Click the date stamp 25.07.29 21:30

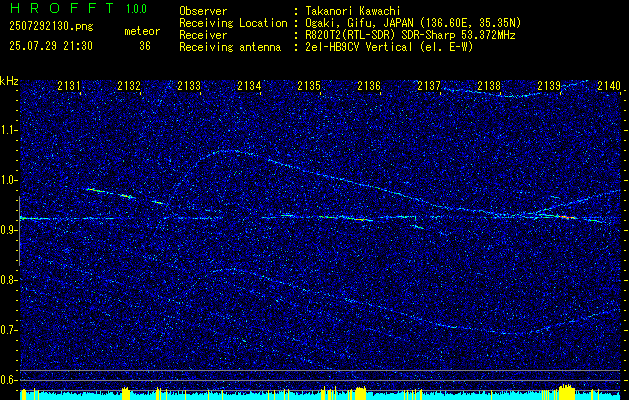click(x=51, y=46)
